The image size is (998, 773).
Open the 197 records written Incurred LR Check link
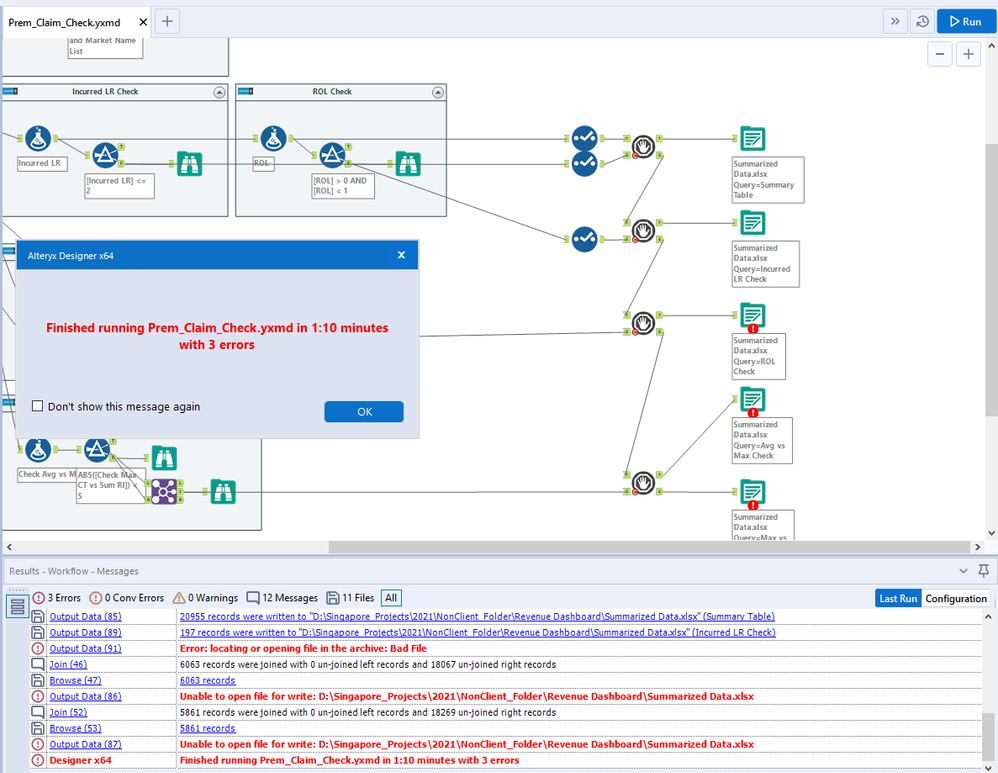coord(477,632)
